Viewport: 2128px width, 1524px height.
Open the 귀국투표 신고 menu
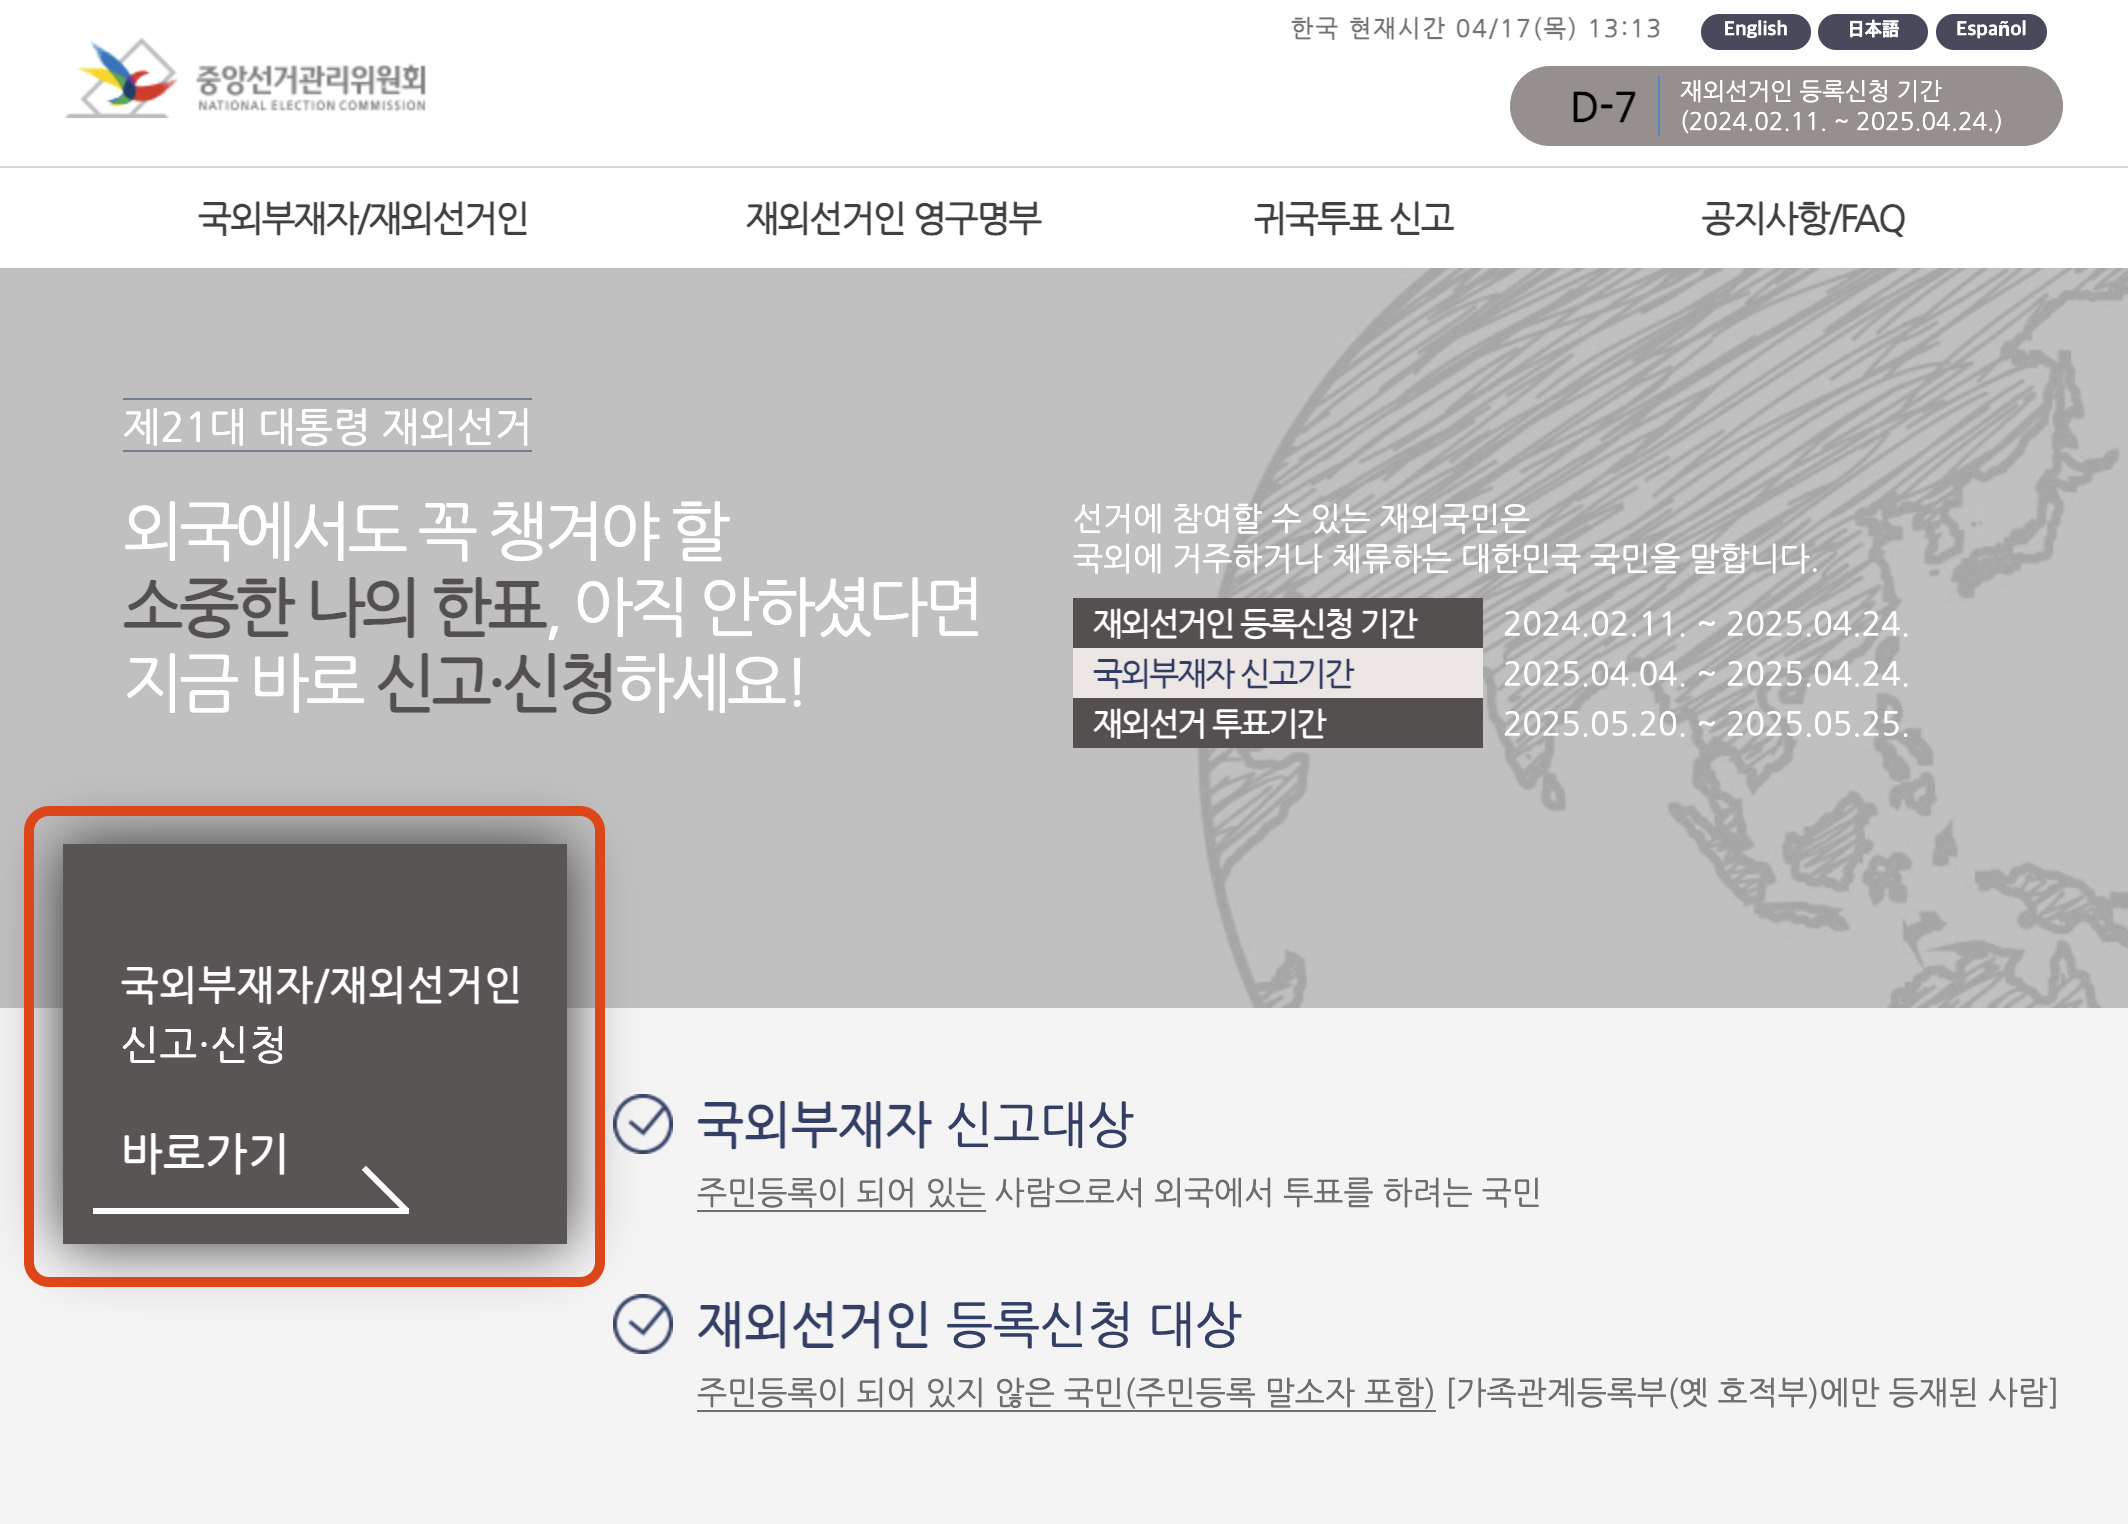(x=1353, y=218)
